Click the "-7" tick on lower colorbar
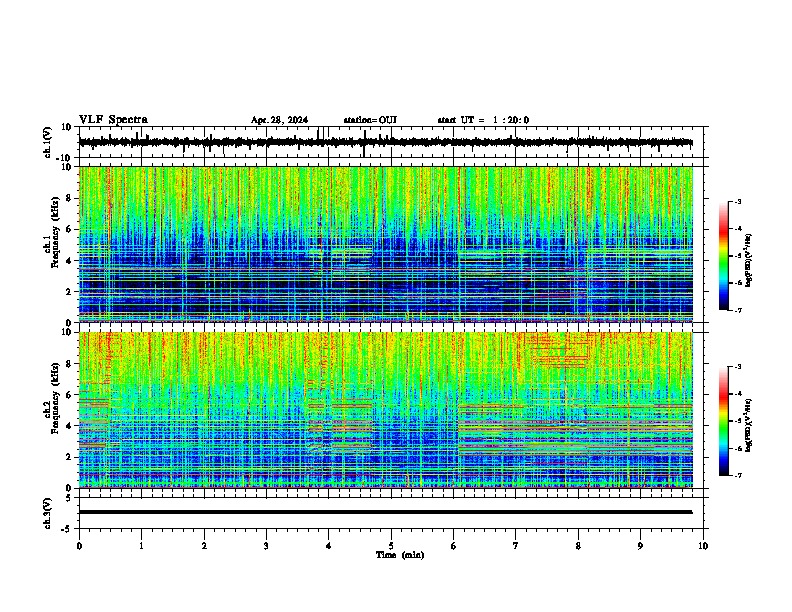Image resolution: width=792 pixels, height=612 pixels. click(737, 475)
